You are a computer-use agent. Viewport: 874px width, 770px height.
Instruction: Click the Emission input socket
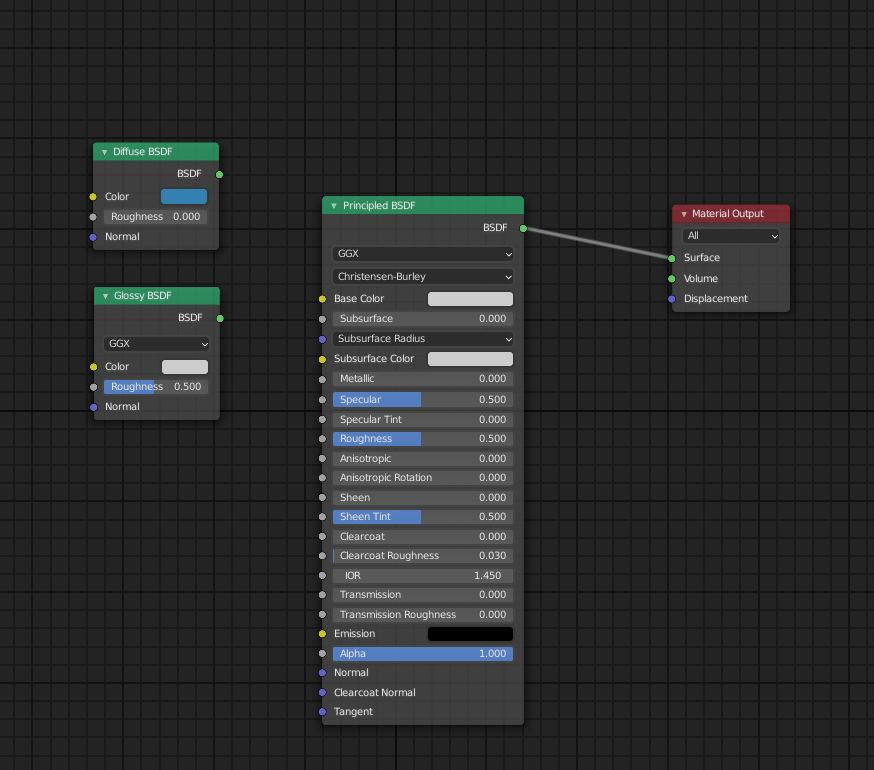(322, 634)
